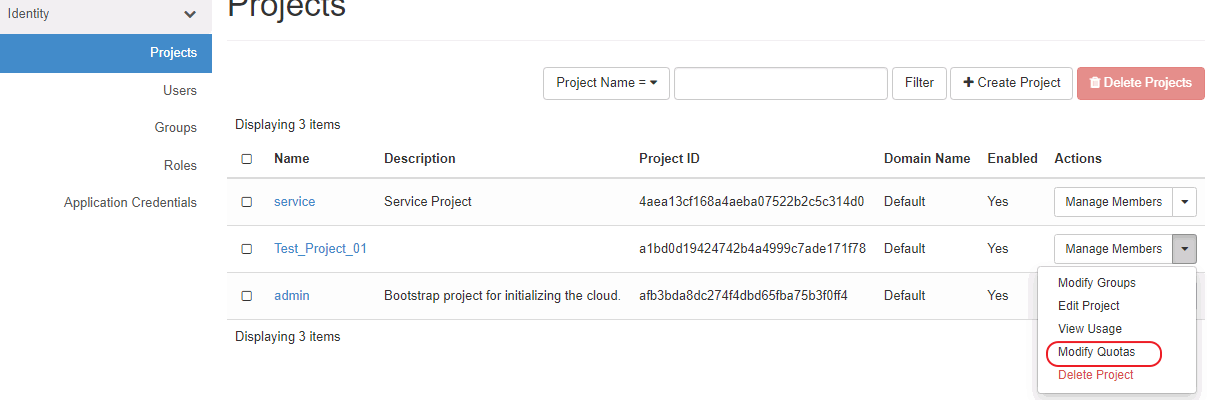Collapse the Identity sidebar section chevron
This screenshot has height=400, width=1207.
pyautogui.click(x=190, y=15)
